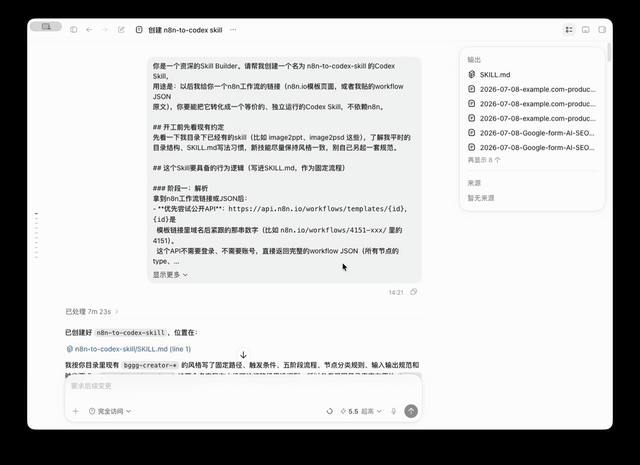640x465 pixels.
Task: Click the thread title 创建 n8n-to-codex skill
Action: 185,30
